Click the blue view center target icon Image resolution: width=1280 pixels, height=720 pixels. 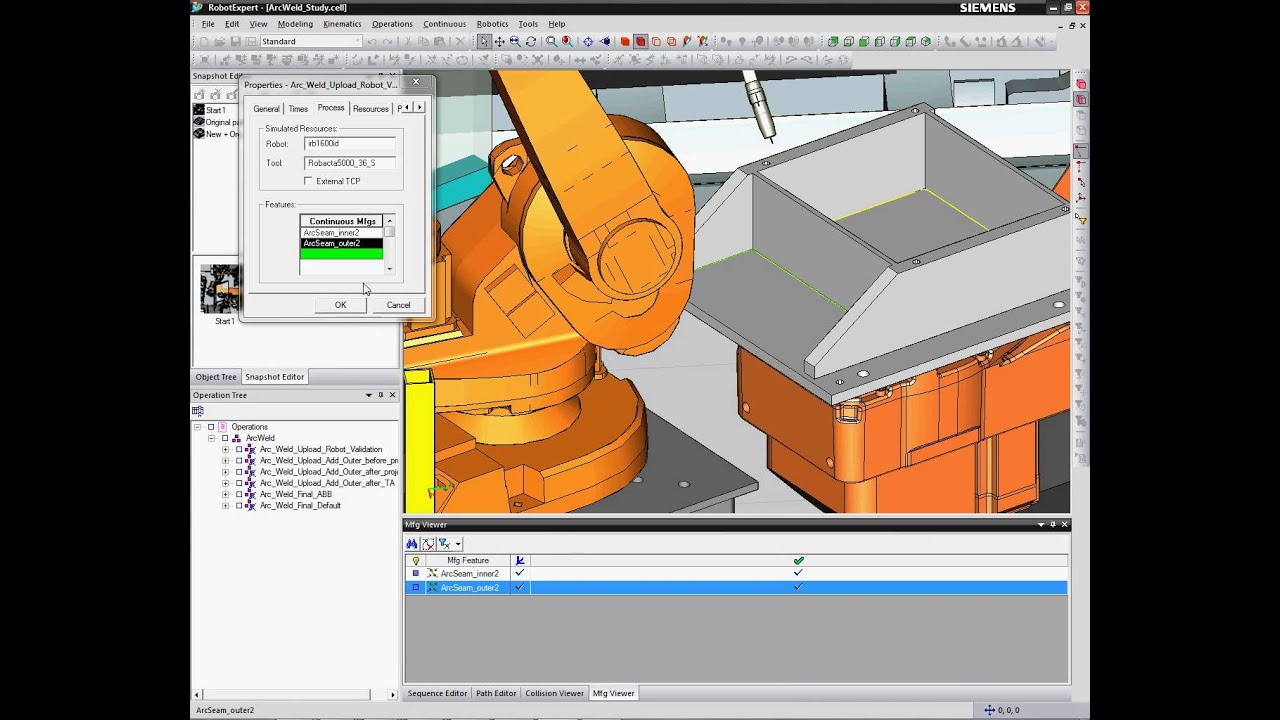(x=588, y=41)
